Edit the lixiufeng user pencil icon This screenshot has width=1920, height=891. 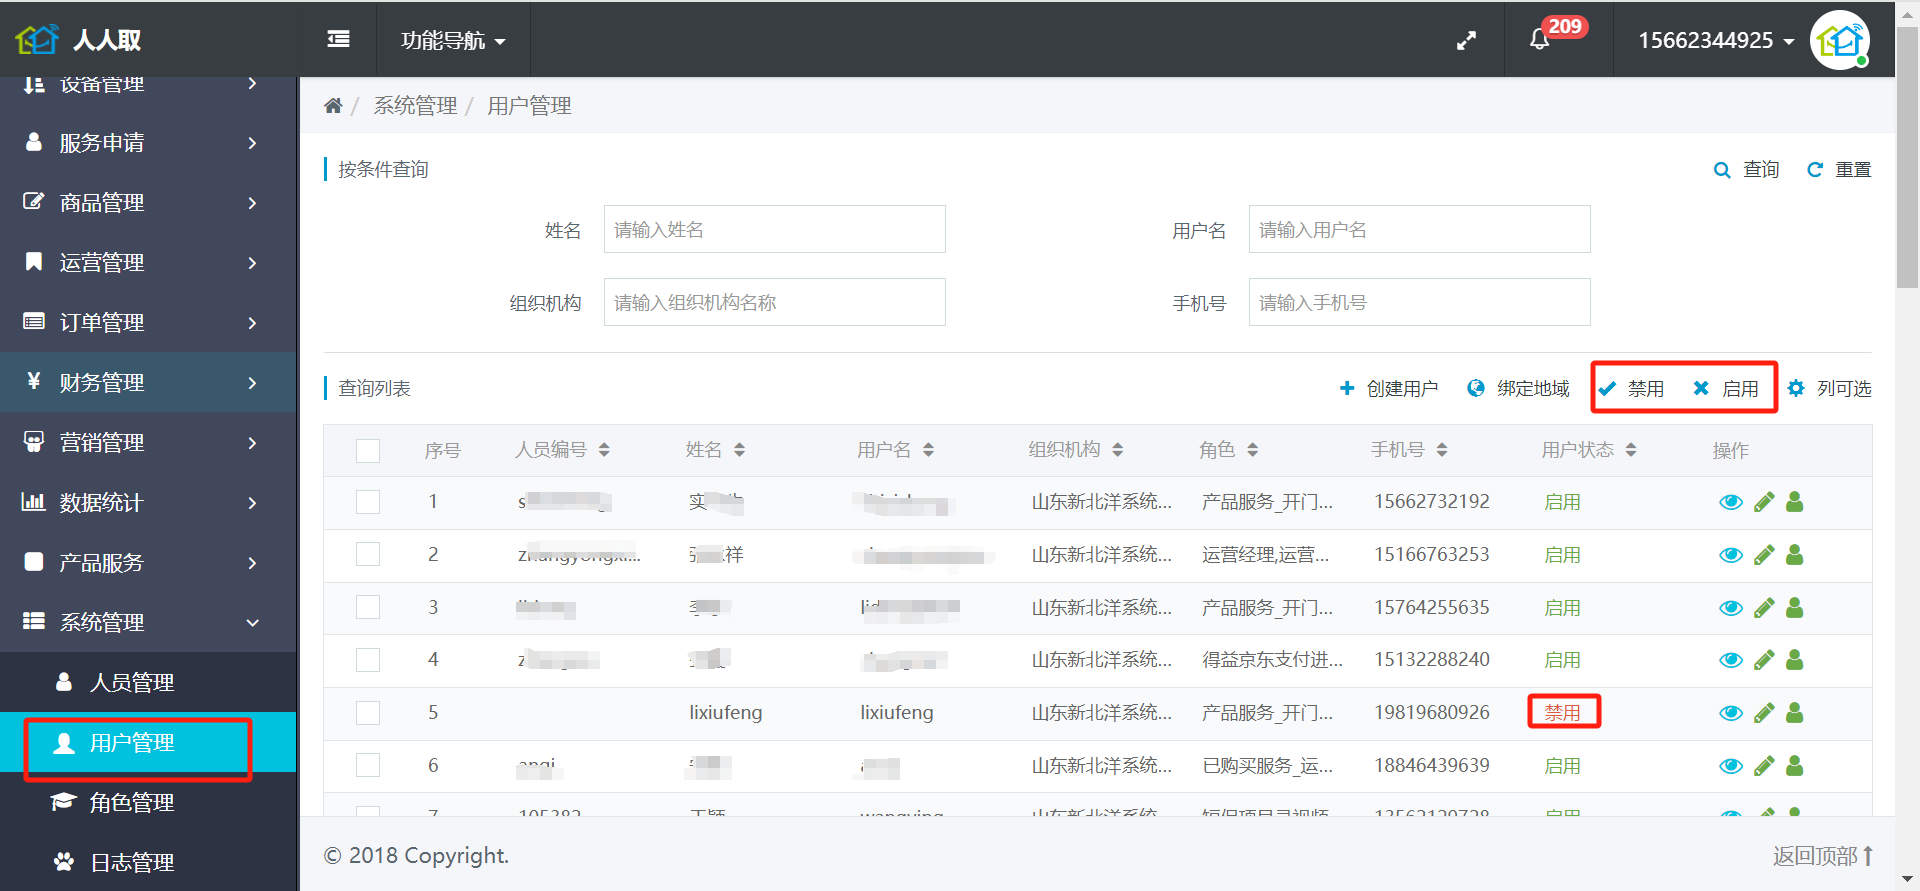coord(1764,713)
